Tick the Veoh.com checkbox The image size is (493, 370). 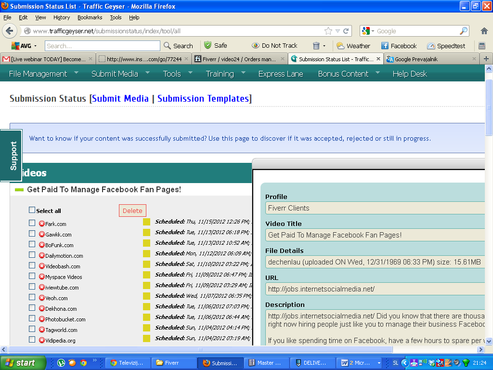[x=32, y=297]
